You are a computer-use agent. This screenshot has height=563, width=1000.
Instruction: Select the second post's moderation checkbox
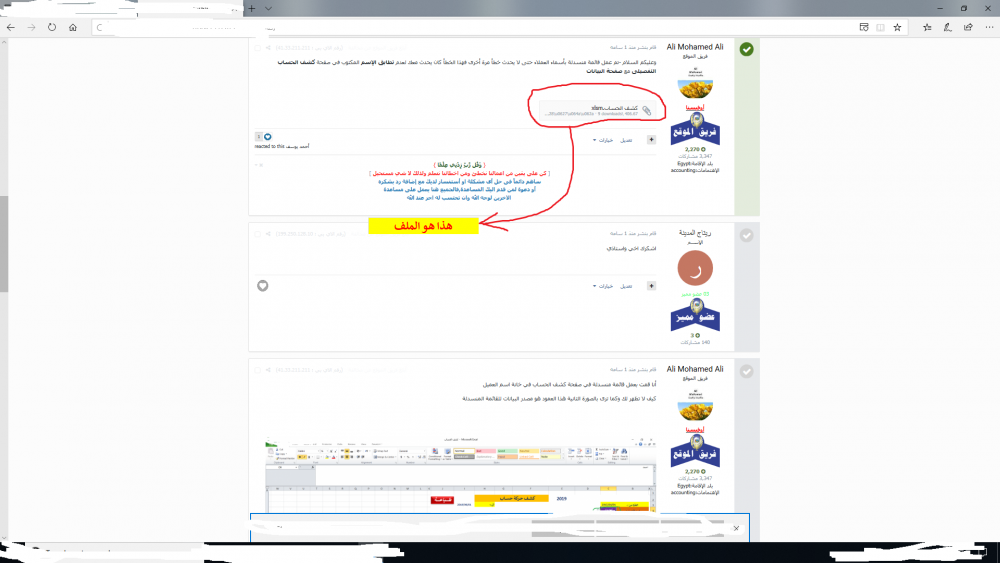tap(258, 234)
